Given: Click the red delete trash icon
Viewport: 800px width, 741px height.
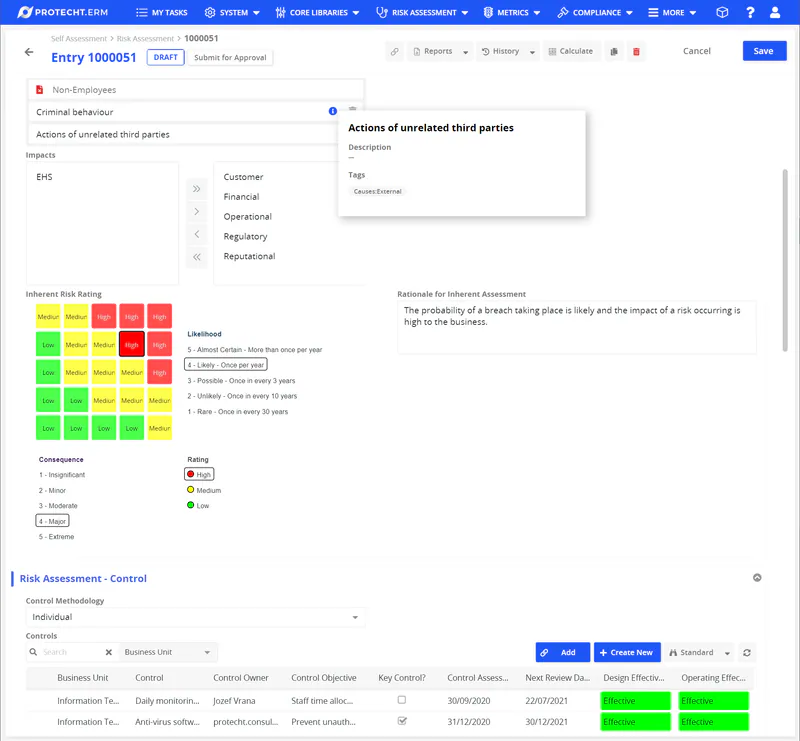Looking at the screenshot, I should pos(636,52).
